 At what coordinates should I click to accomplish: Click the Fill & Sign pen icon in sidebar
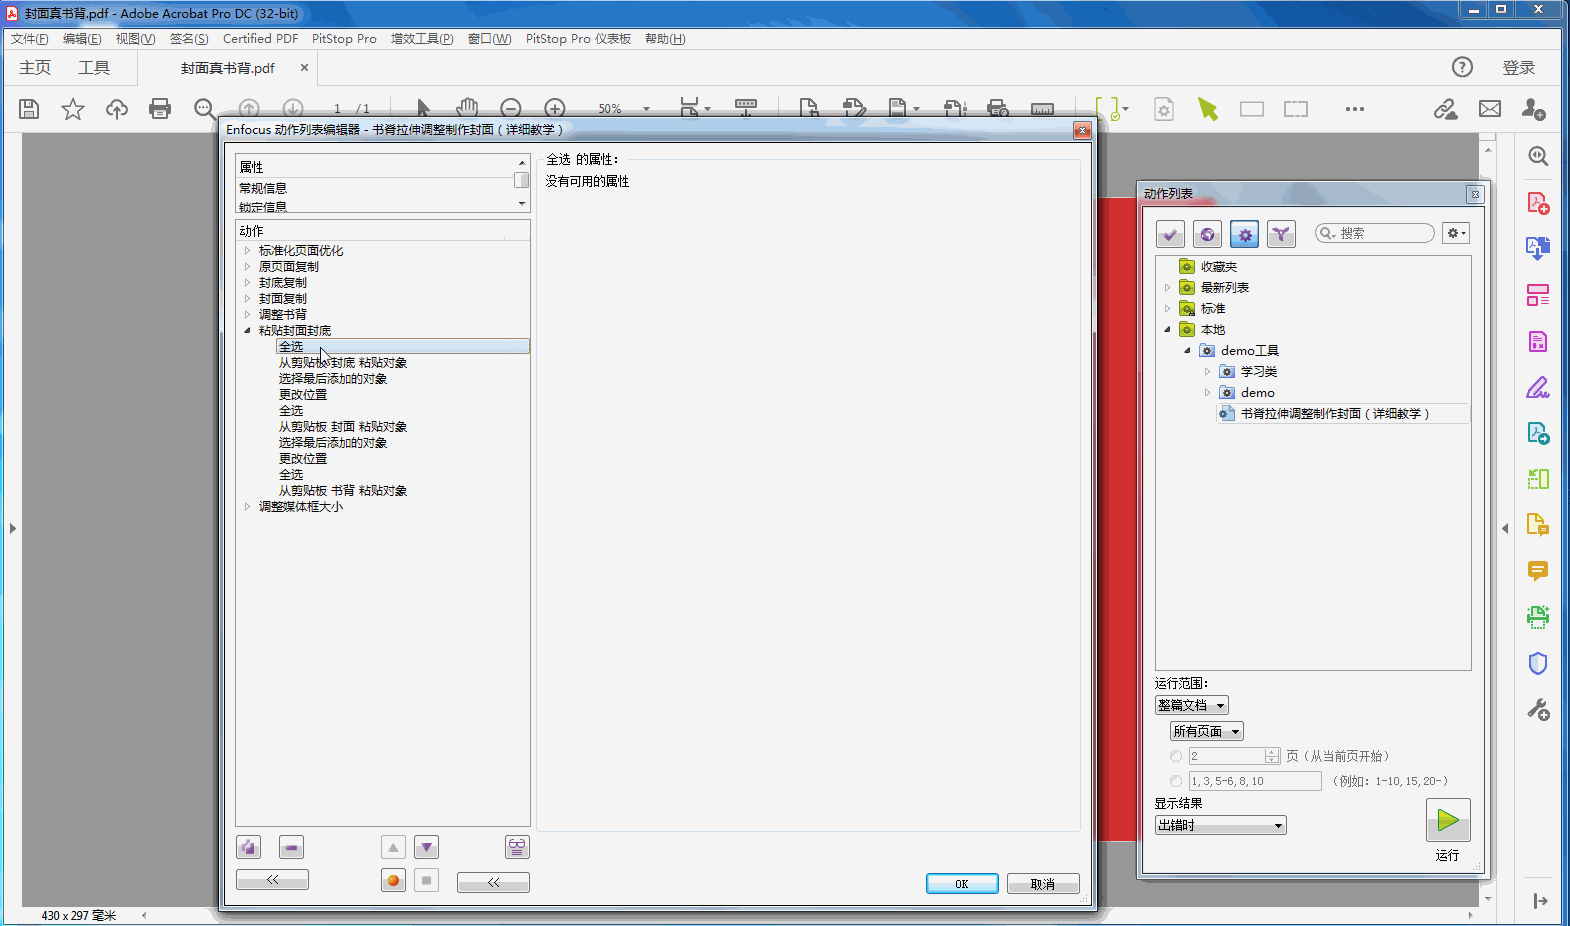click(1538, 387)
